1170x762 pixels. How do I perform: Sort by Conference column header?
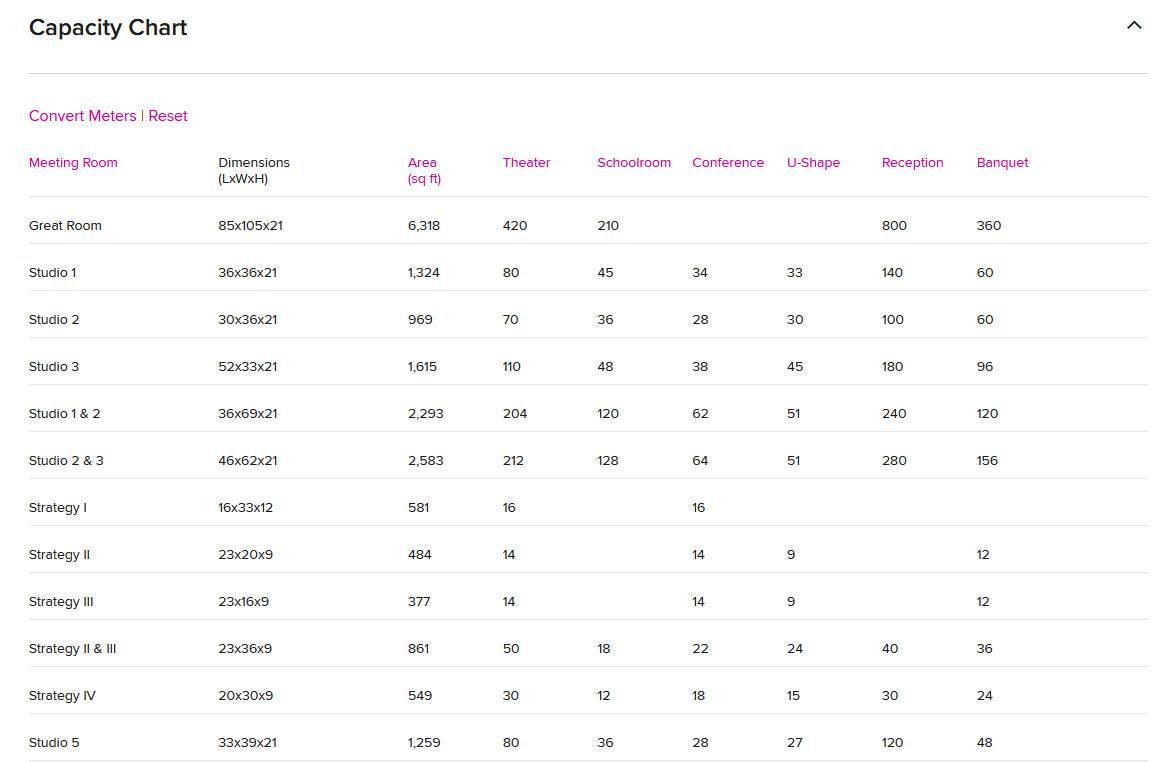(728, 163)
